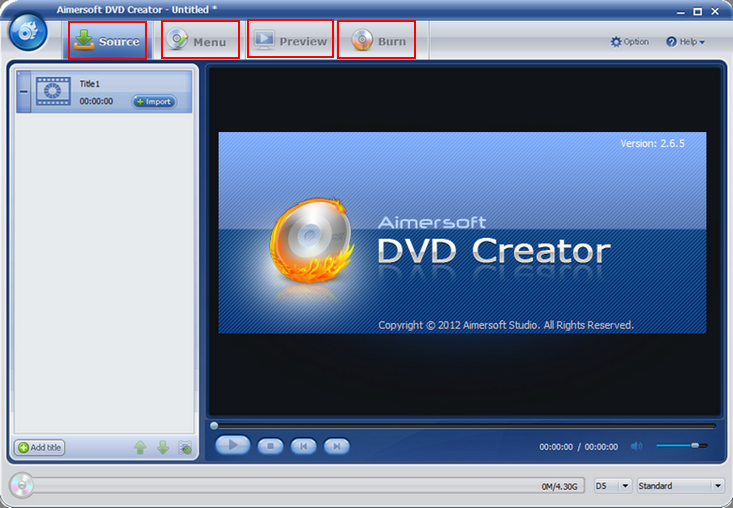Open the Option settings
The width and height of the screenshot is (733, 508).
pyautogui.click(x=630, y=42)
